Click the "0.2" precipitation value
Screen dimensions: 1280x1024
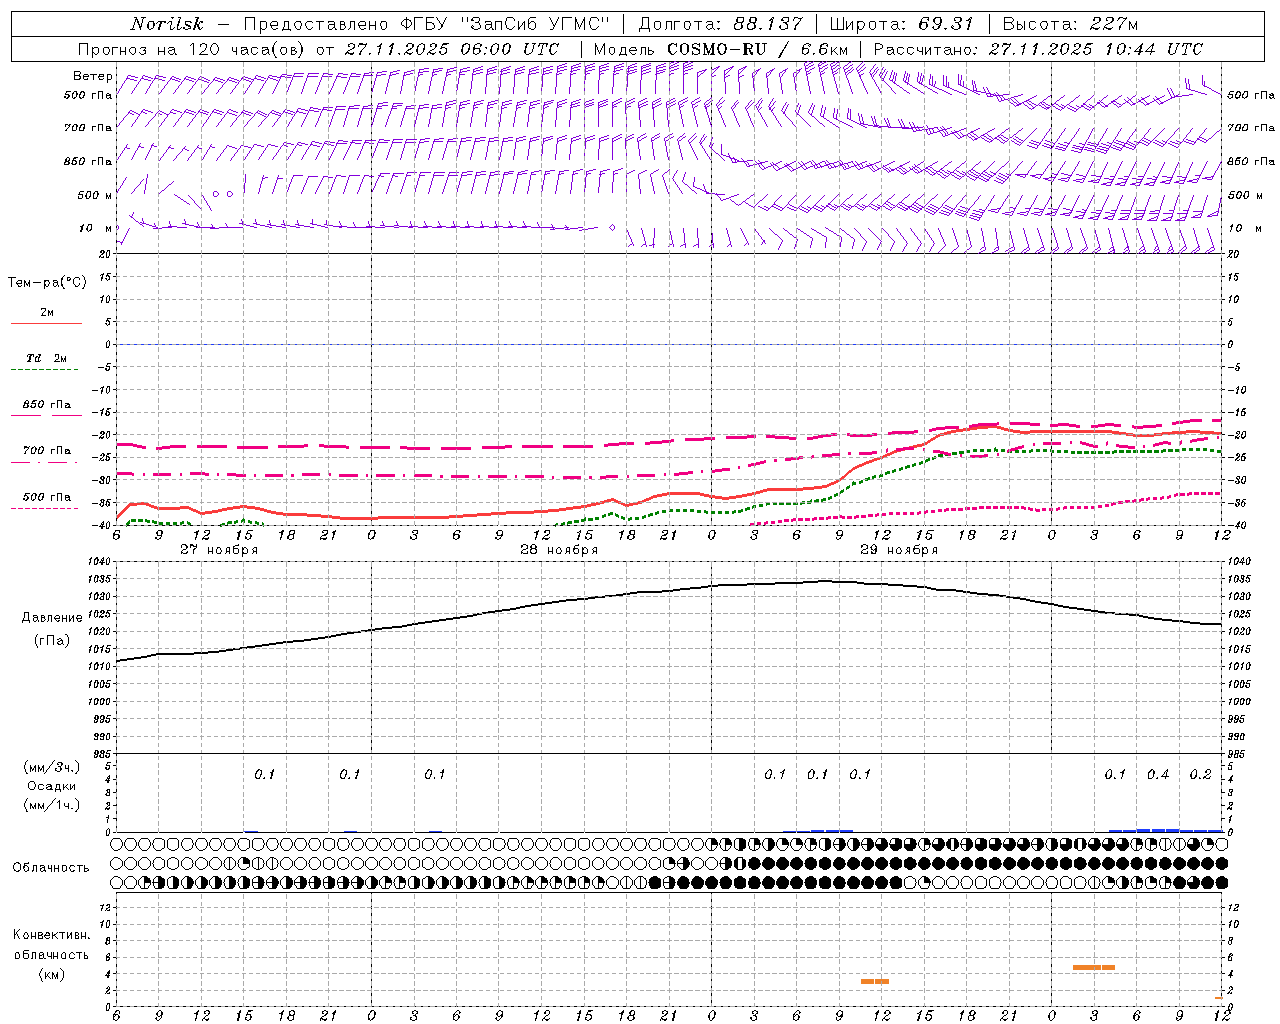point(1201,775)
